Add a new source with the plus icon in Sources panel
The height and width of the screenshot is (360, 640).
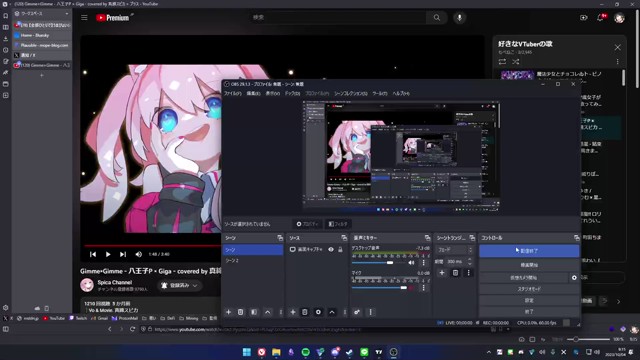[293, 312]
